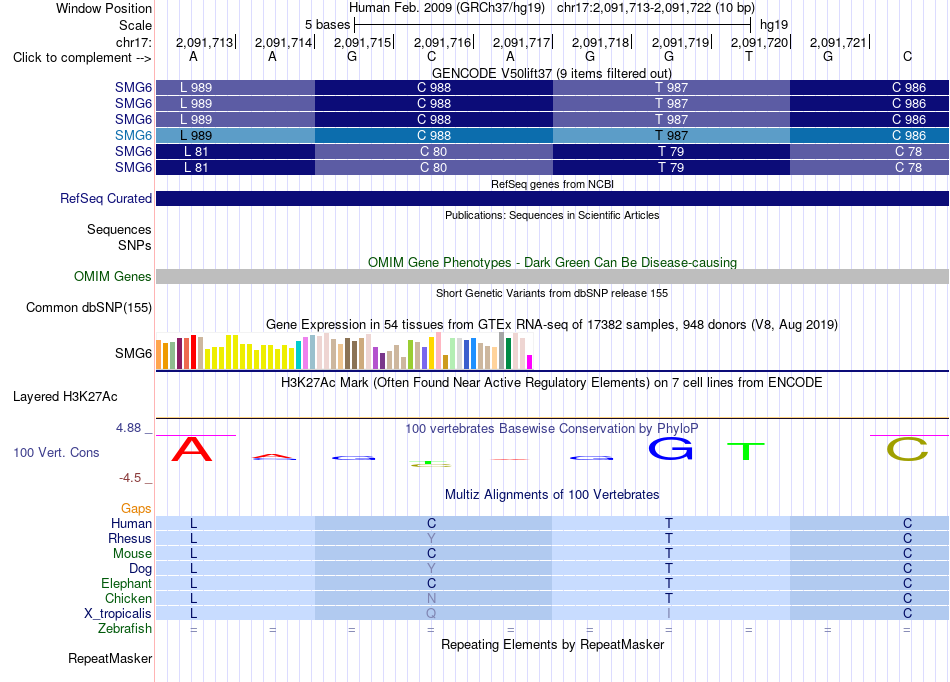Click the -4.5 lower scale value
This screenshot has width=950, height=682.
[130, 478]
